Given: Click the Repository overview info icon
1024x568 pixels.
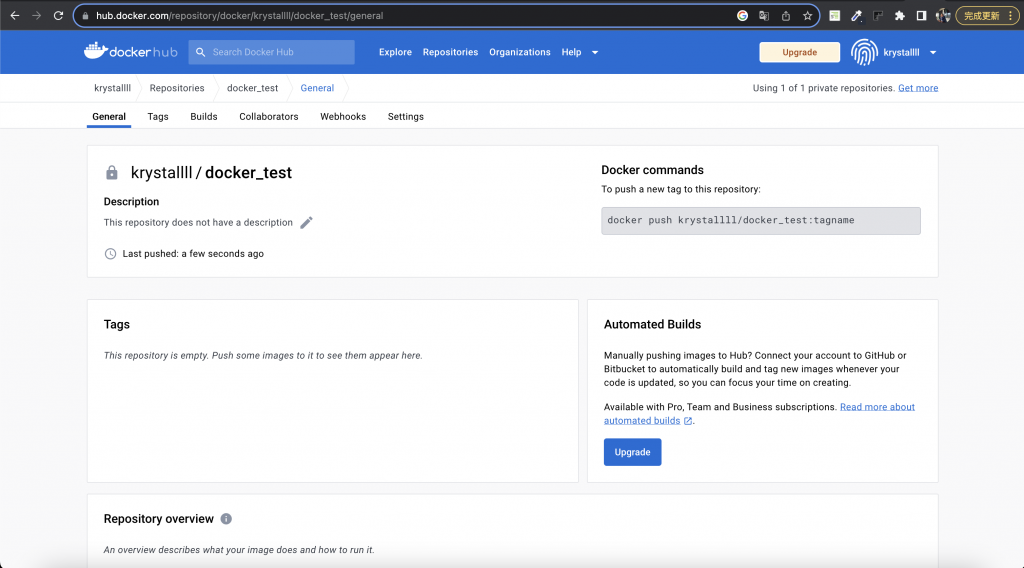Looking at the screenshot, I should point(226,519).
